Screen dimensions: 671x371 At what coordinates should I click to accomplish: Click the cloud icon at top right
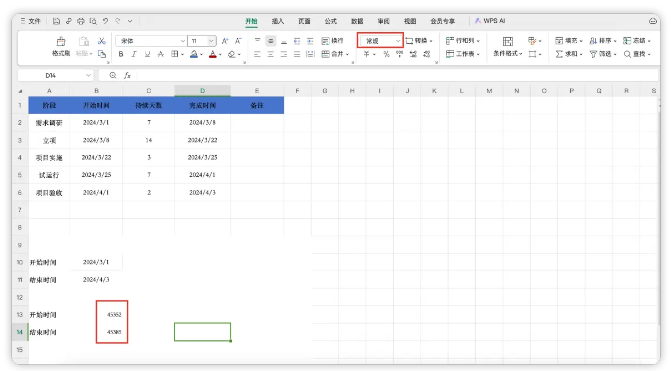pyautogui.click(x=653, y=21)
